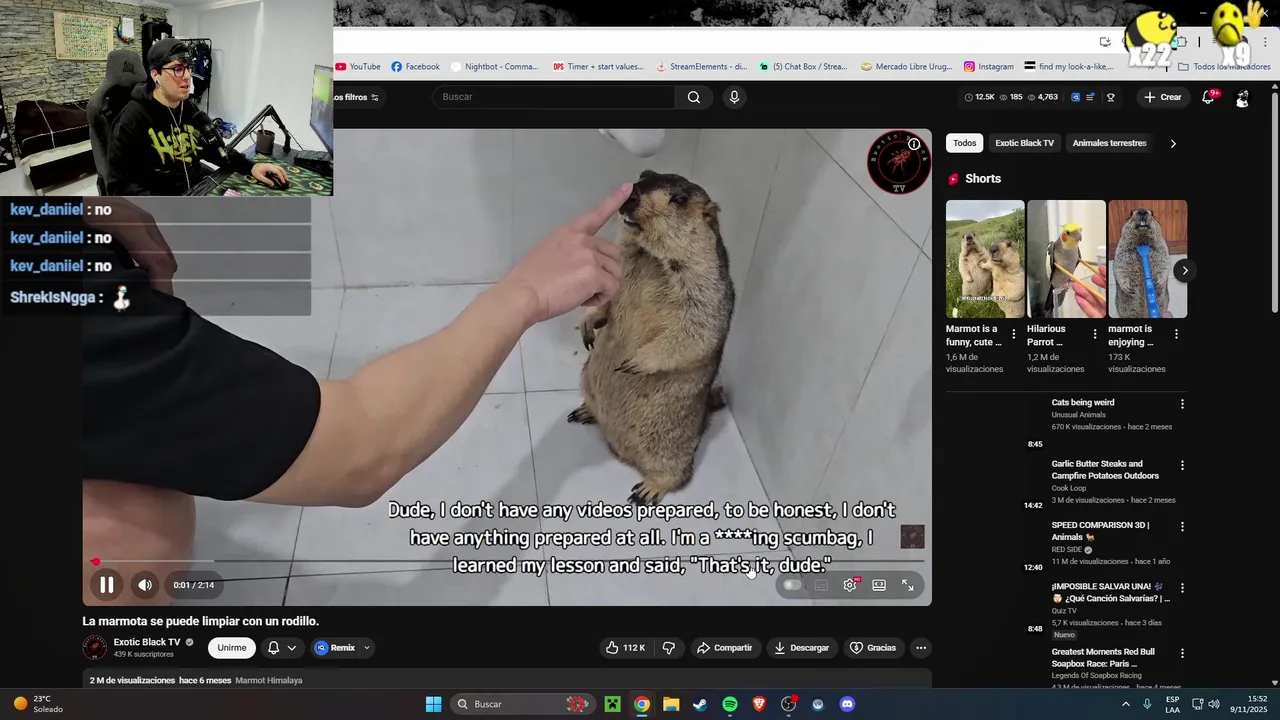Open the 'Marmot is a funny, cute' short thumbnail

point(985,259)
